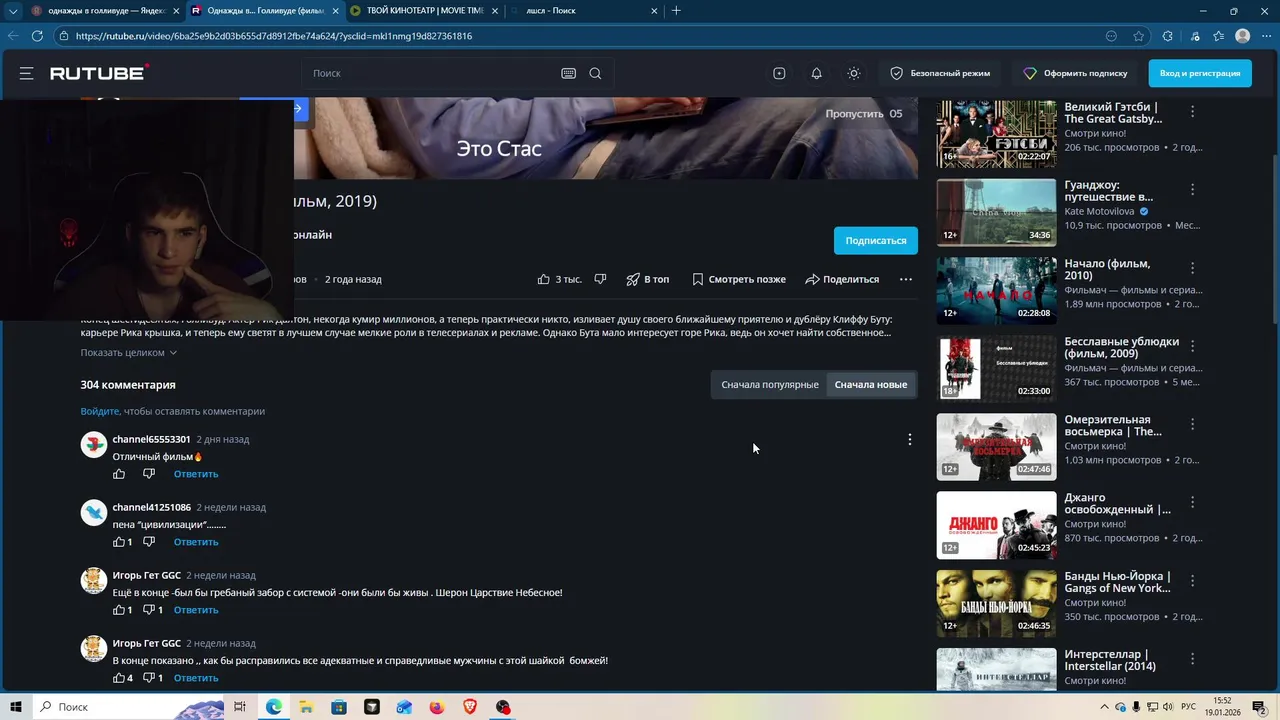
Task: Open options for Начало video
Action: pyautogui.click(x=1192, y=268)
